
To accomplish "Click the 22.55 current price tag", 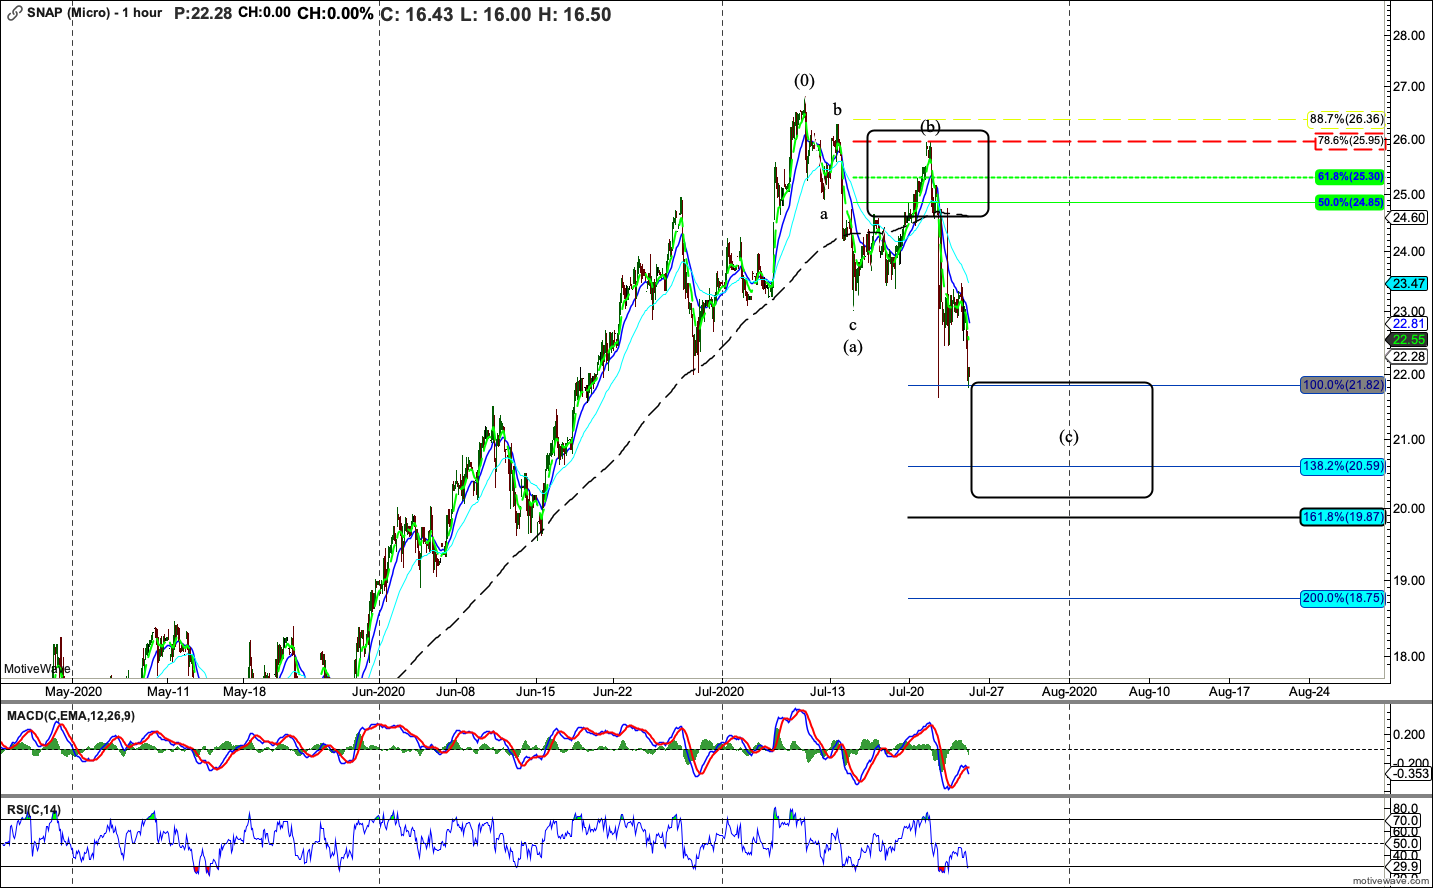I will click(x=1408, y=340).
